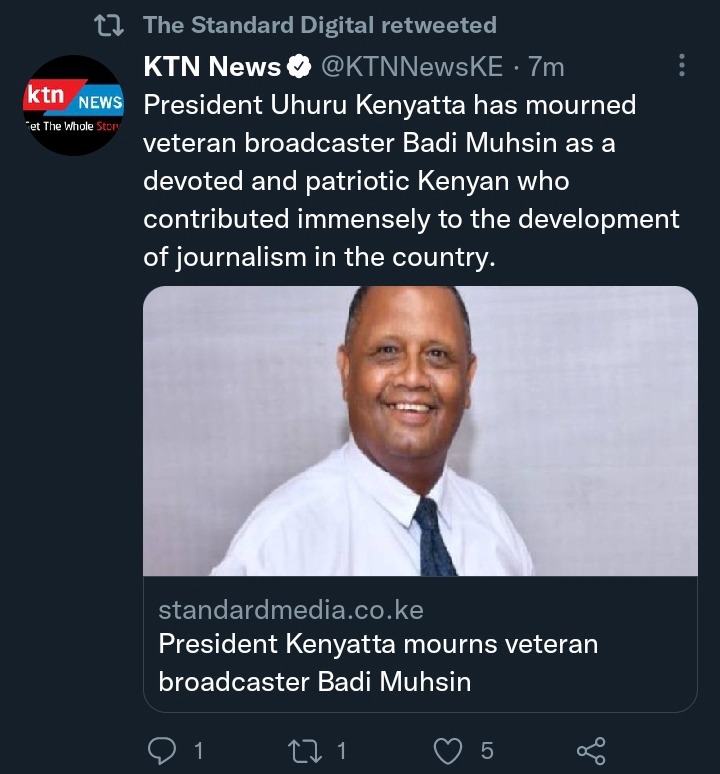Click the @KTNNewsKE handle
The image size is (720, 774).
click(412, 66)
